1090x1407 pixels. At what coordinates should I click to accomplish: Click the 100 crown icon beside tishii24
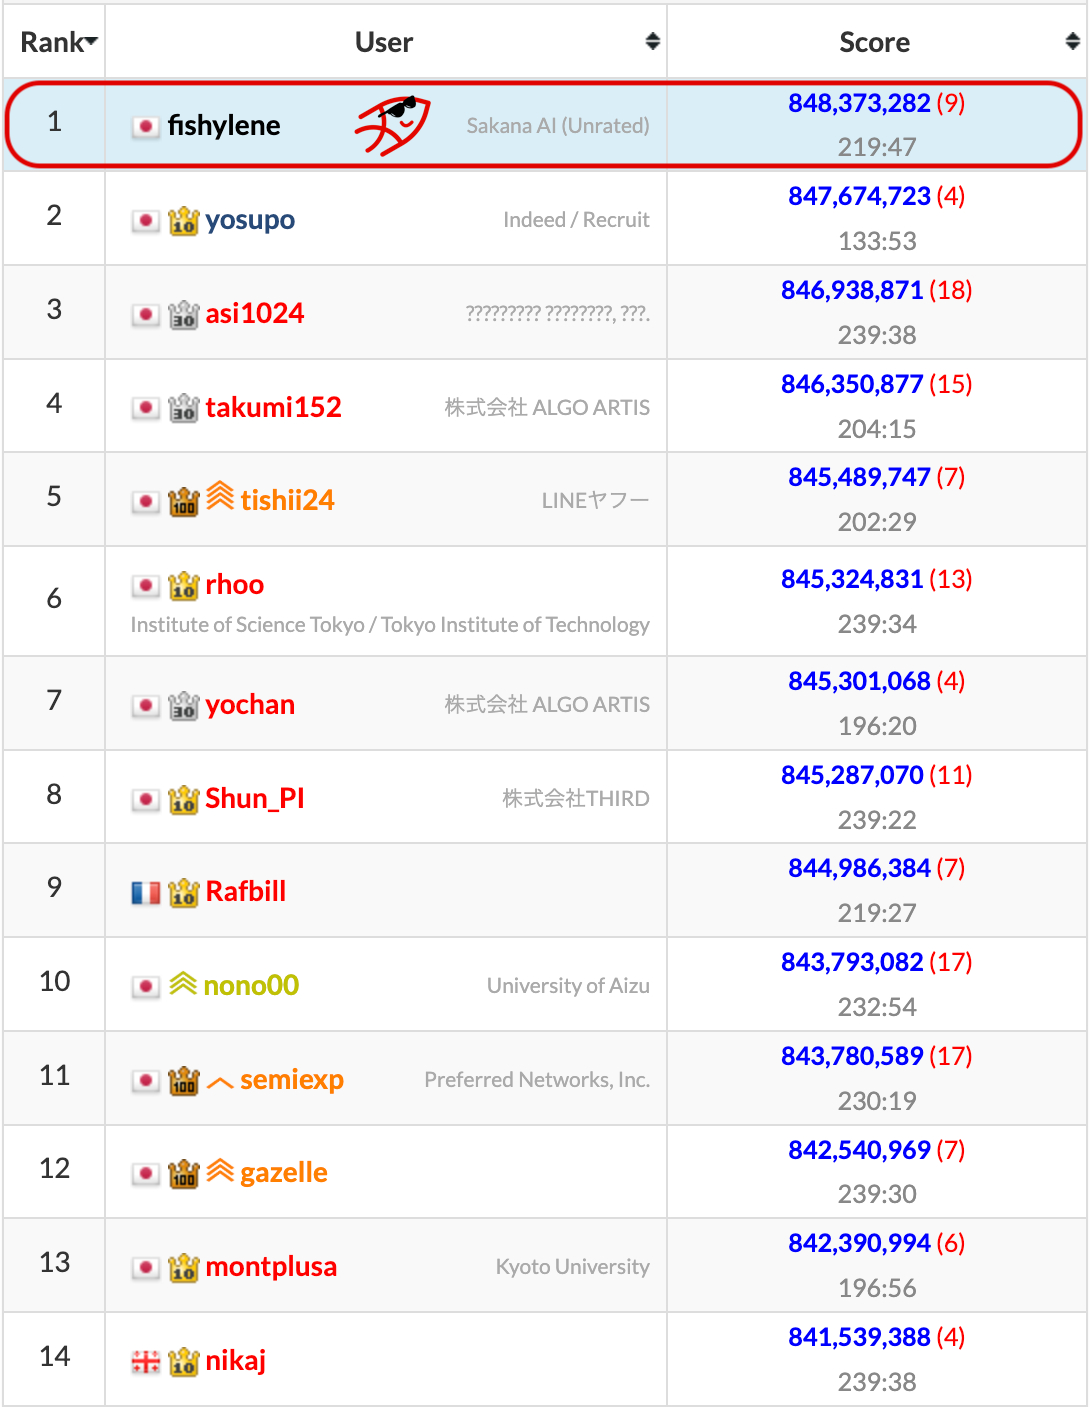tap(183, 501)
